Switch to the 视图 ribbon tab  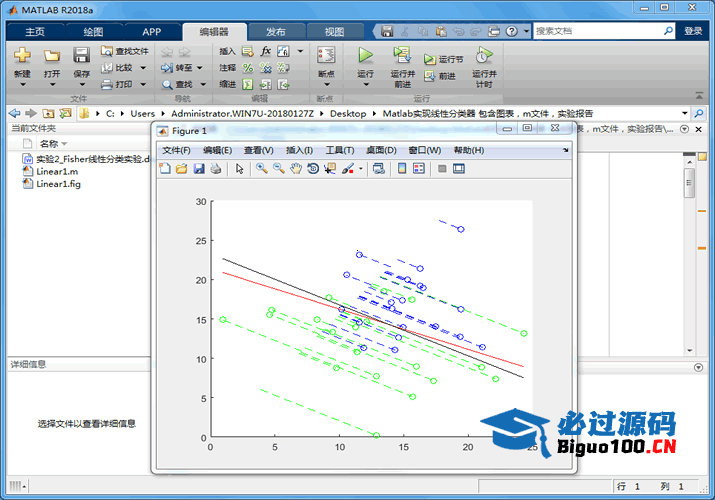tap(334, 31)
